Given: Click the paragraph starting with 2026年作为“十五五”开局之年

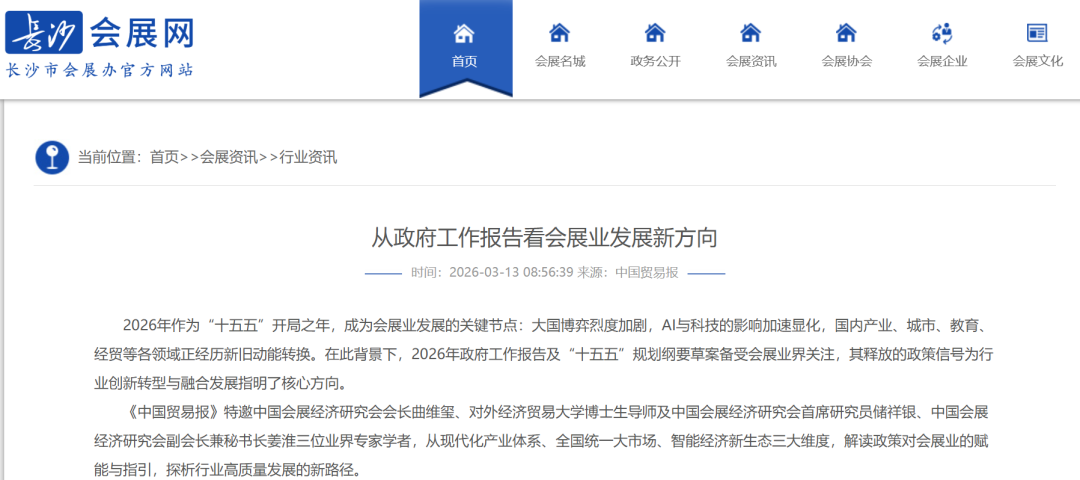Looking at the screenshot, I should (x=543, y=353).
